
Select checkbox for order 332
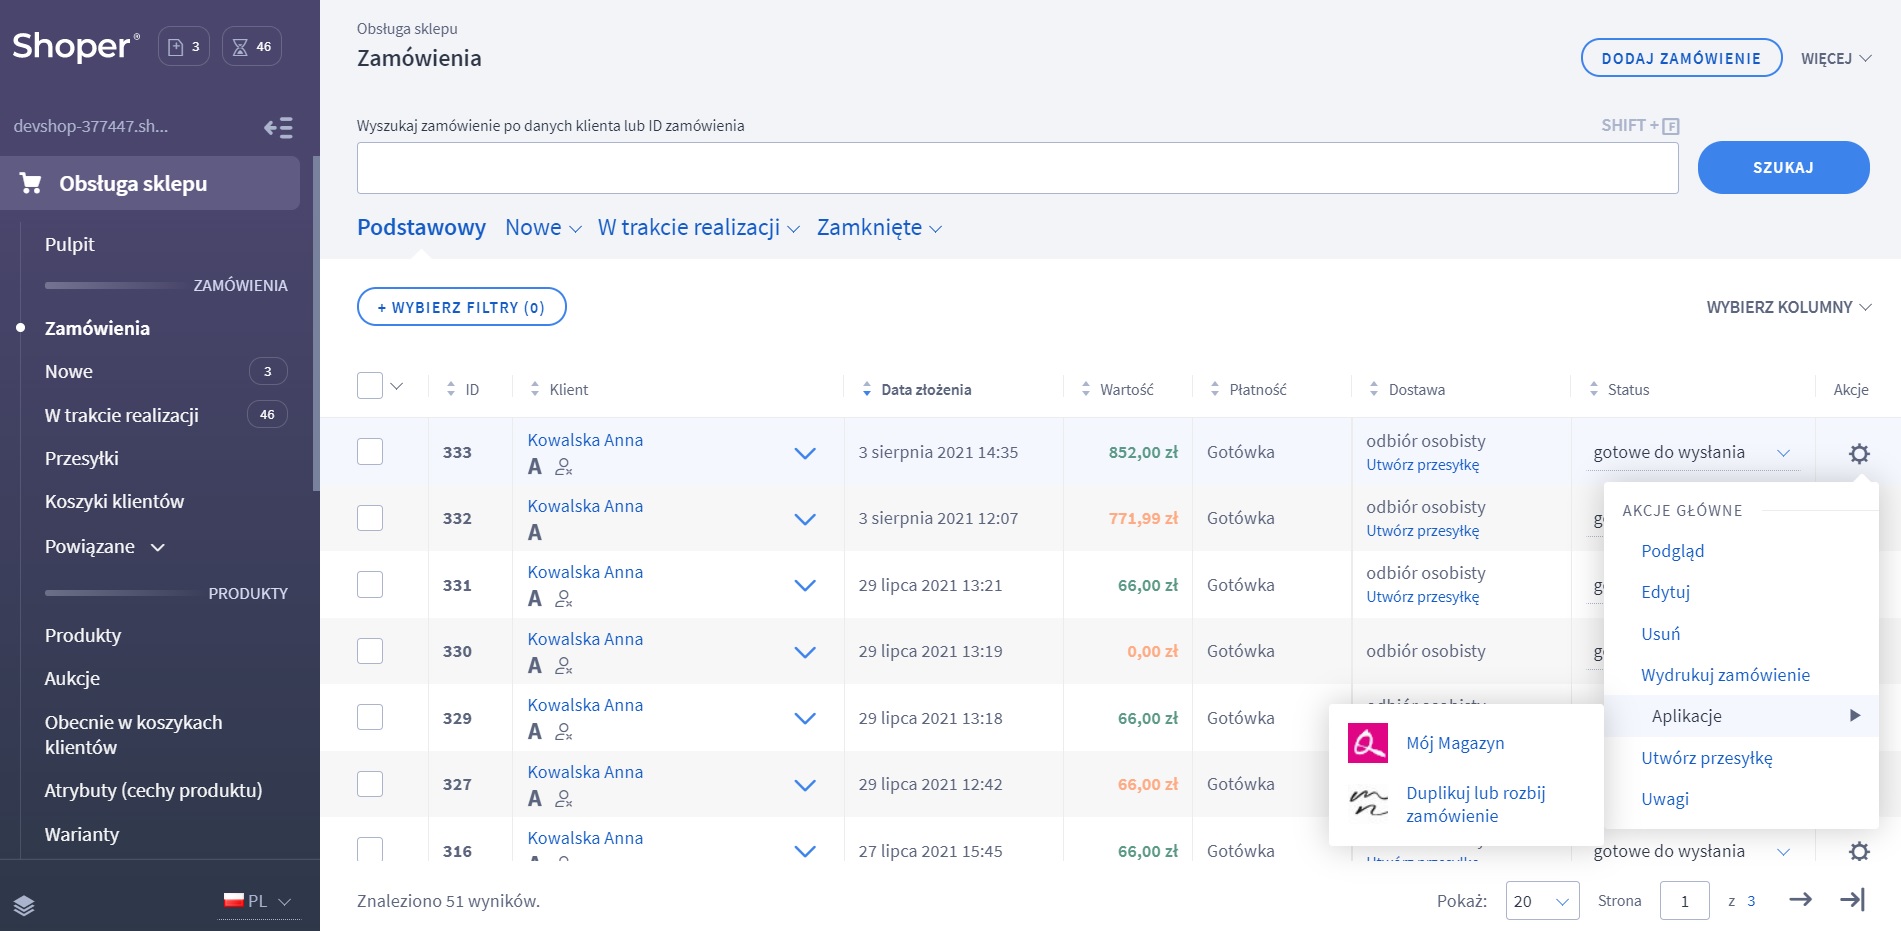point(370,518)
